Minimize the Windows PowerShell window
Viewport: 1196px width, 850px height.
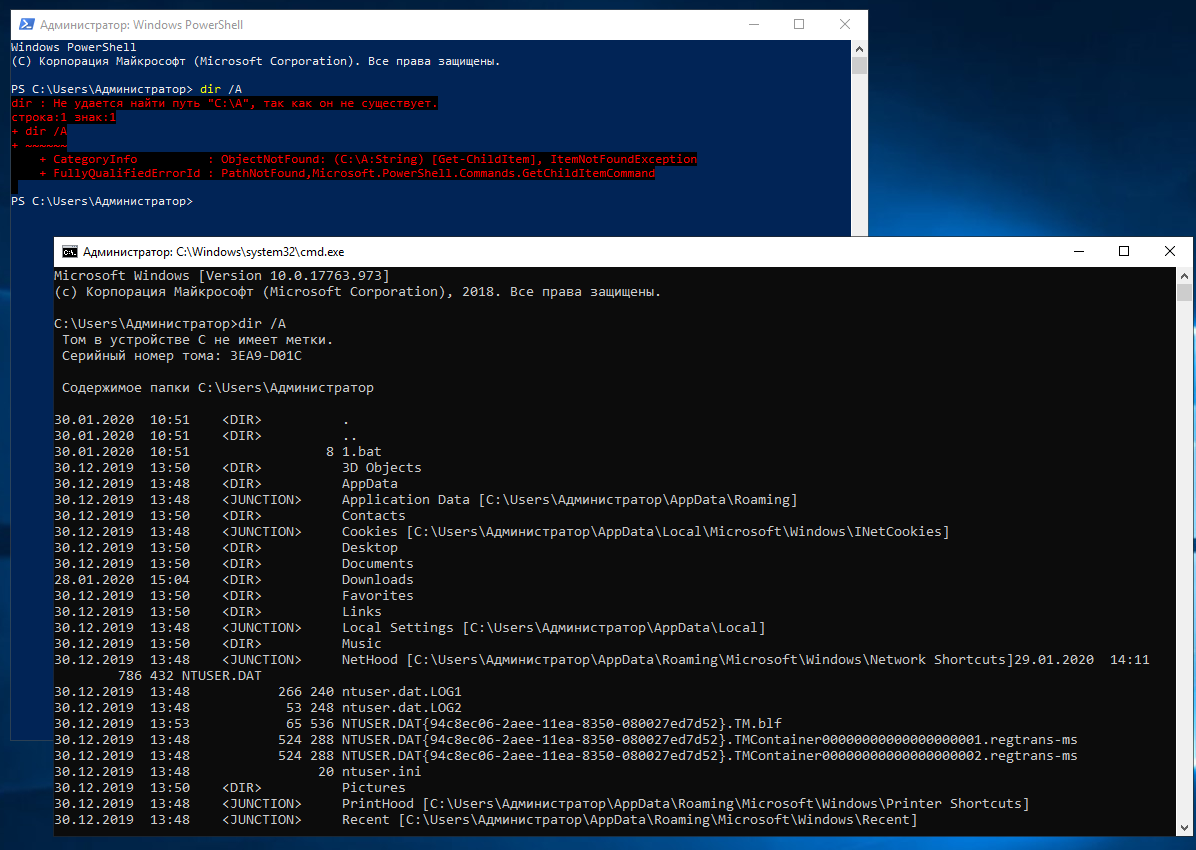(x=752, y=24)
